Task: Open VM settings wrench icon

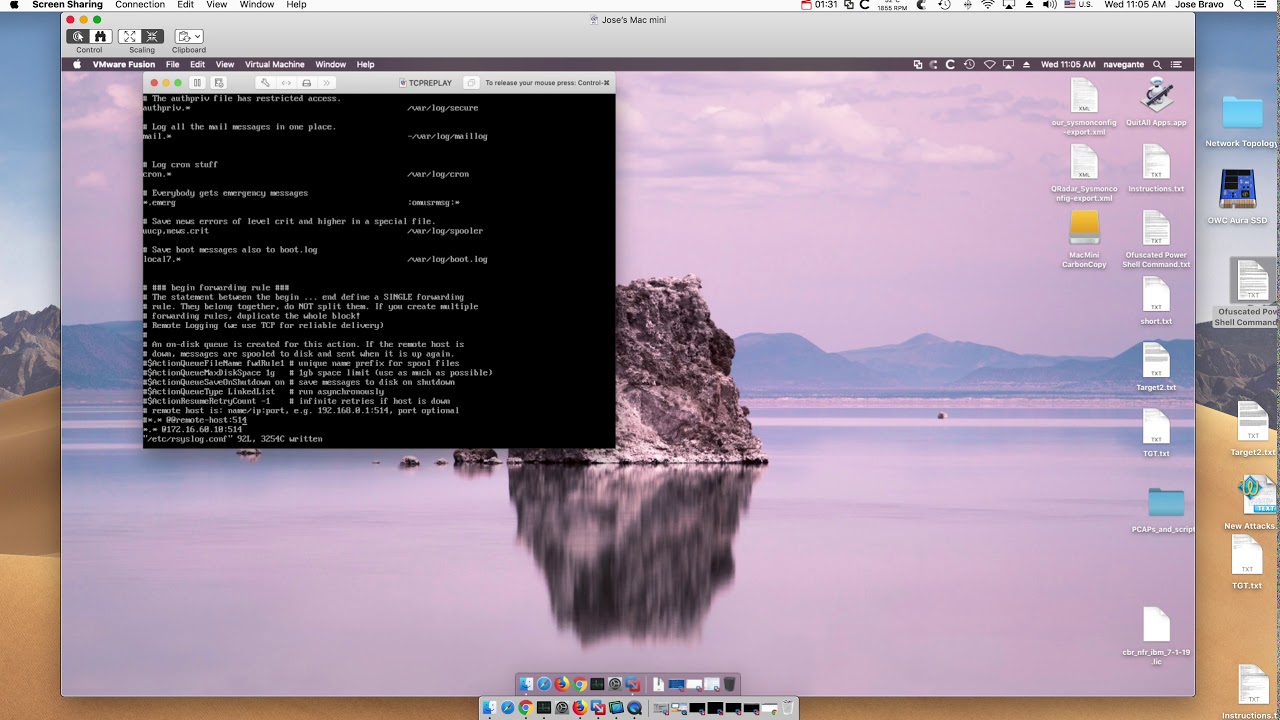Action: [x=264, y=83]
